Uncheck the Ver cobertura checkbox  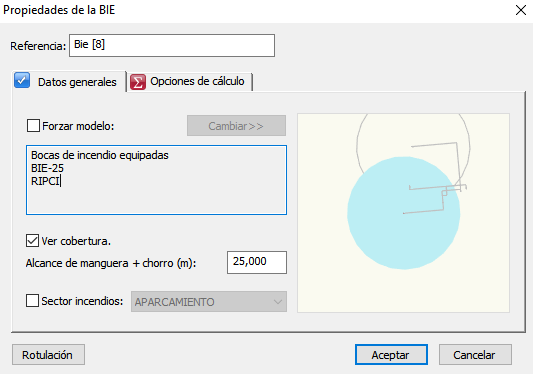pos(32,240)
